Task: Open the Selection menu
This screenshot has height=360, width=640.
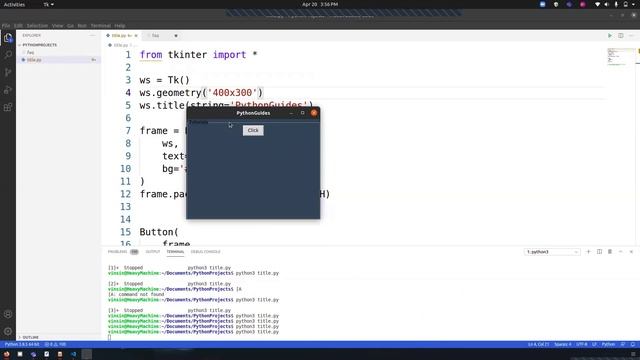Action: (x=37, y=26)
